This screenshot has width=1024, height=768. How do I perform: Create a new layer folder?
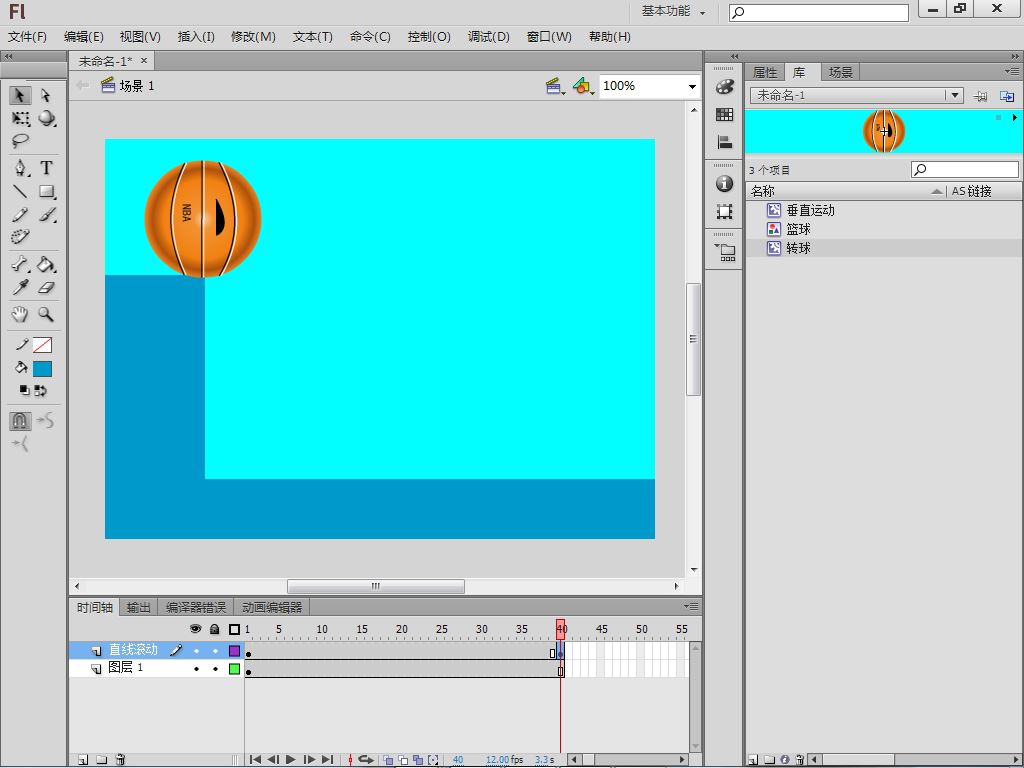[x=101, y=760]
